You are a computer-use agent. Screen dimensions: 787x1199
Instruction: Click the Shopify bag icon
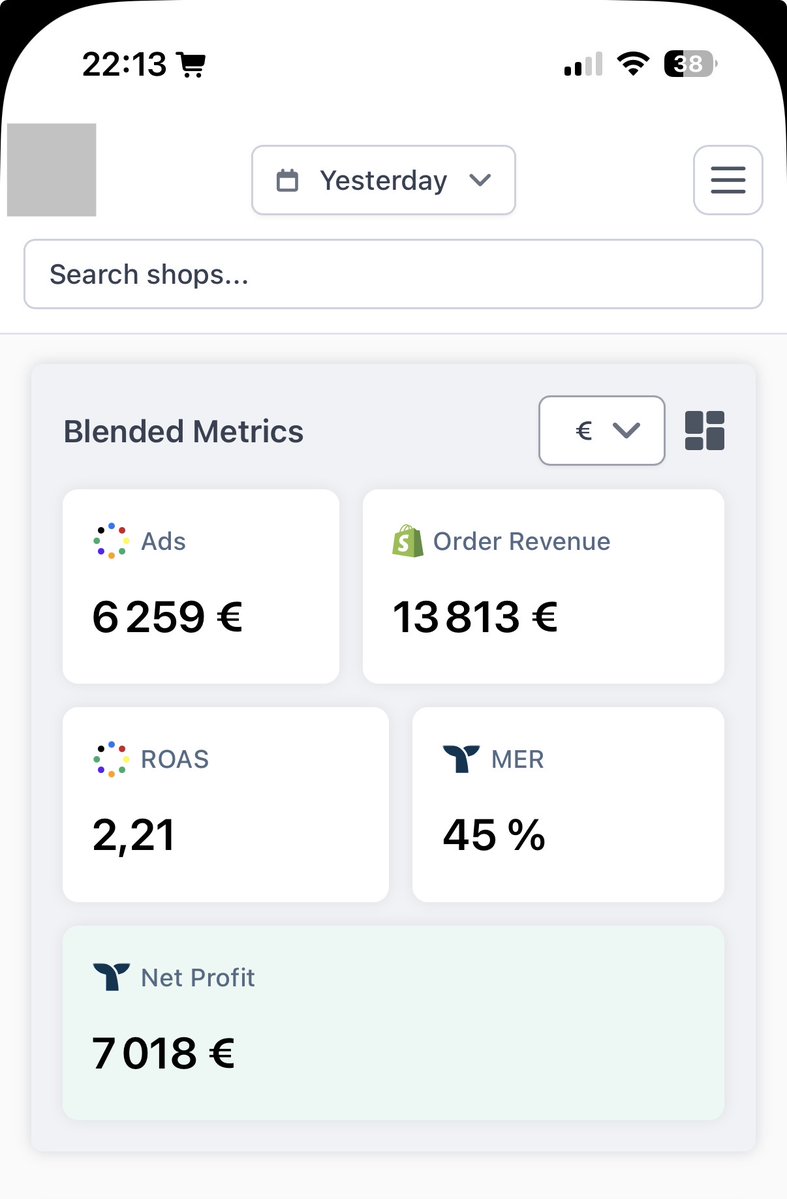click(408, 541)
